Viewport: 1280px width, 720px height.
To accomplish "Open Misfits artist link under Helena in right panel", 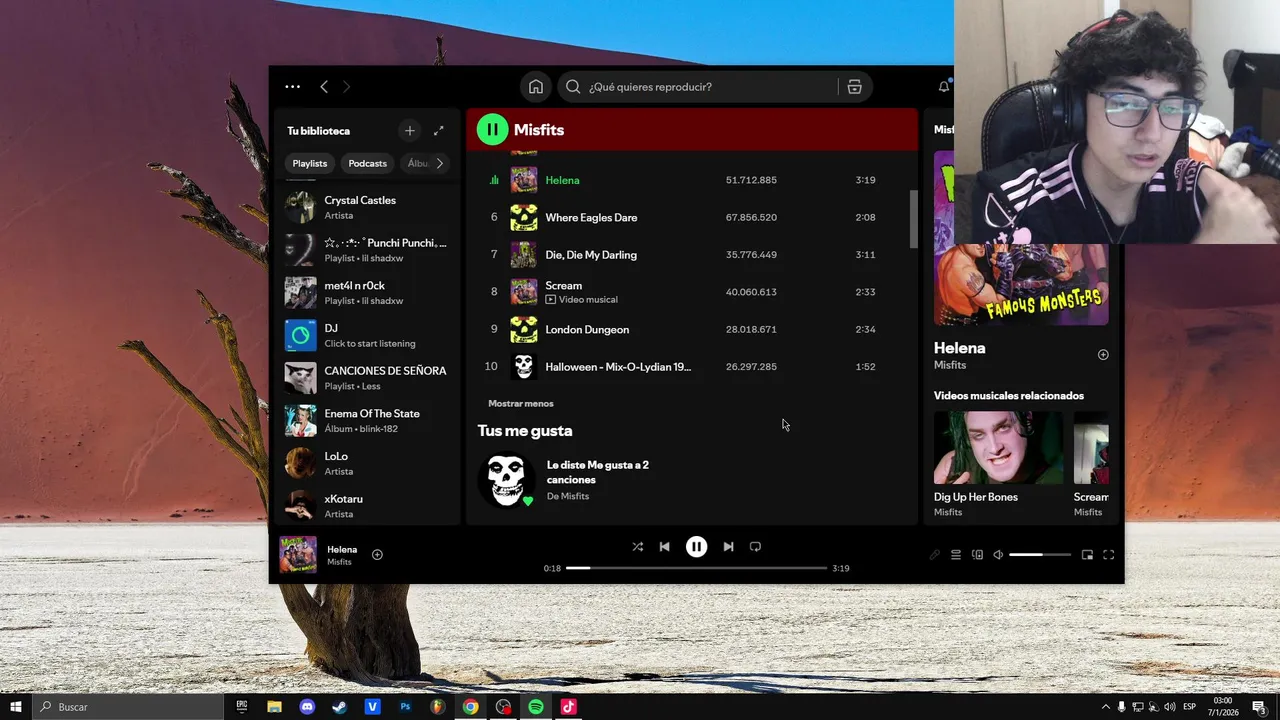I will coord(950,365).
